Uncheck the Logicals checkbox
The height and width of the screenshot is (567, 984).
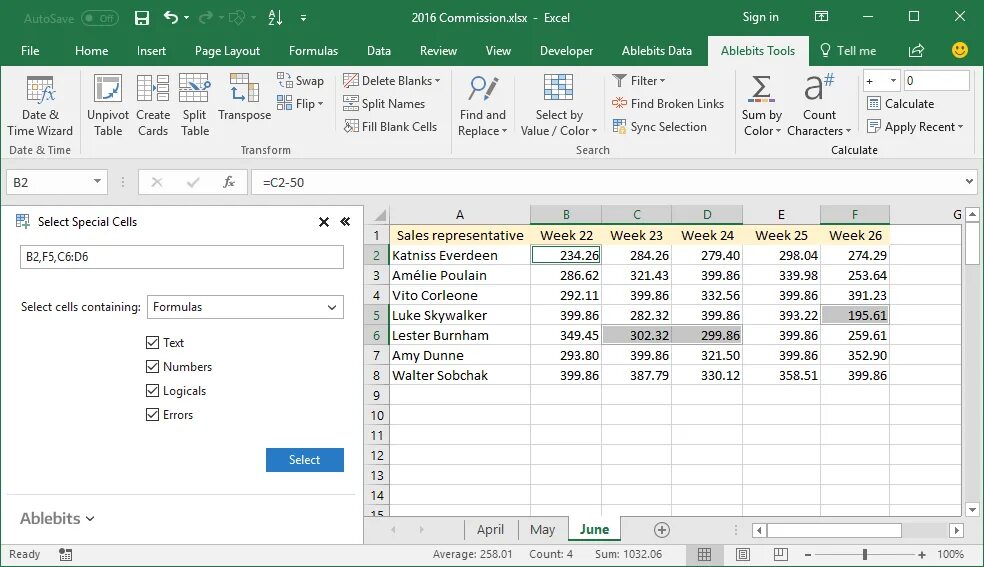pos(152,391)
